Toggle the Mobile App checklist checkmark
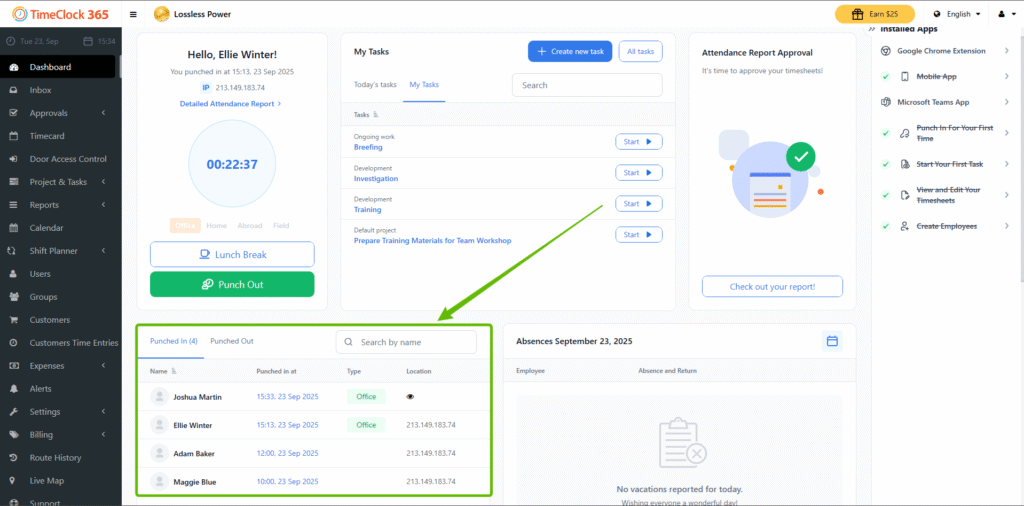Image resolution: width=1024 pixels, height=506 pixels. click(886, 76)
